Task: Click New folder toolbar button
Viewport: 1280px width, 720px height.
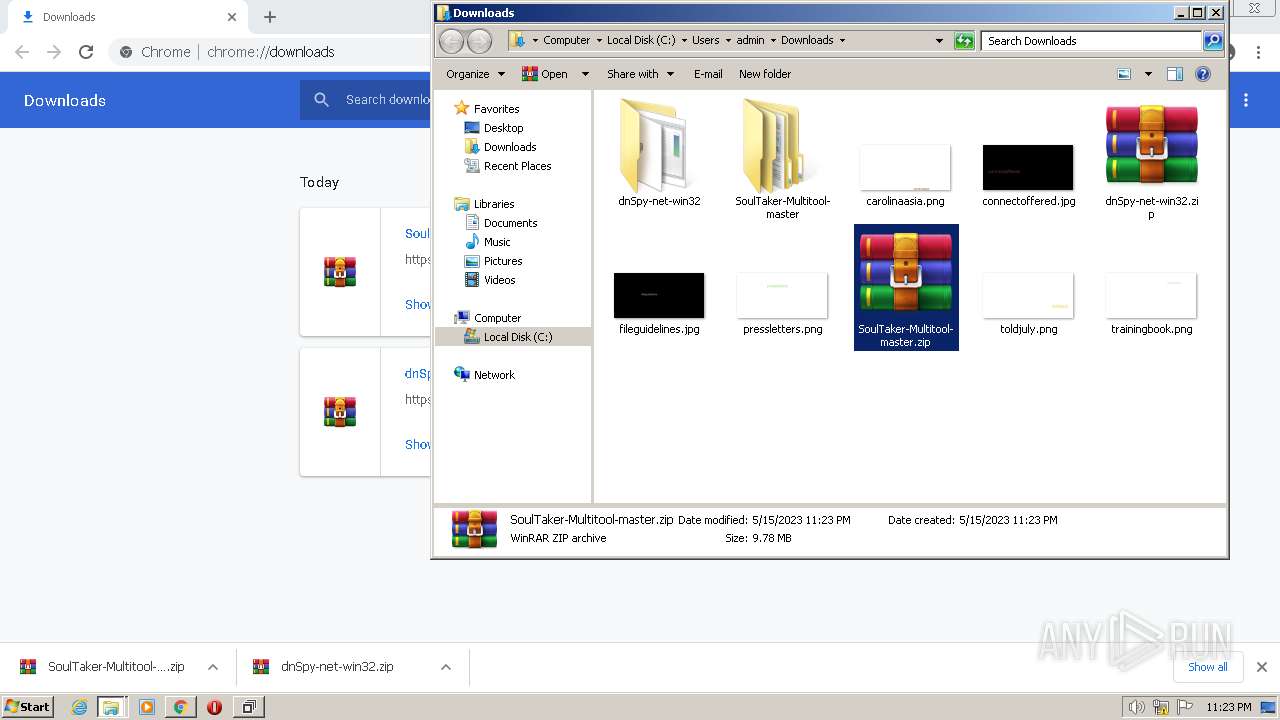Action: pyautogui.click(x=765, y=74)
